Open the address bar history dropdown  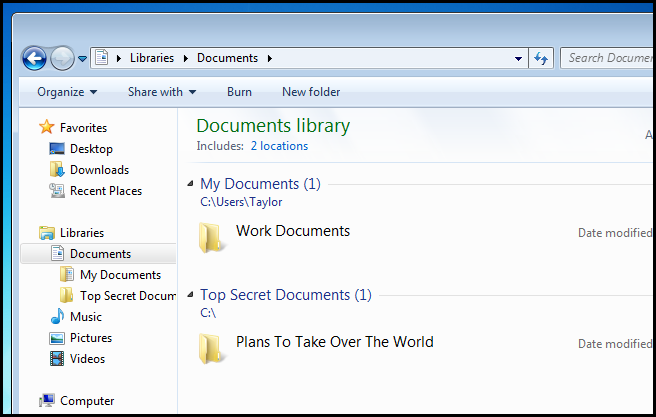[x=518, y=59]
